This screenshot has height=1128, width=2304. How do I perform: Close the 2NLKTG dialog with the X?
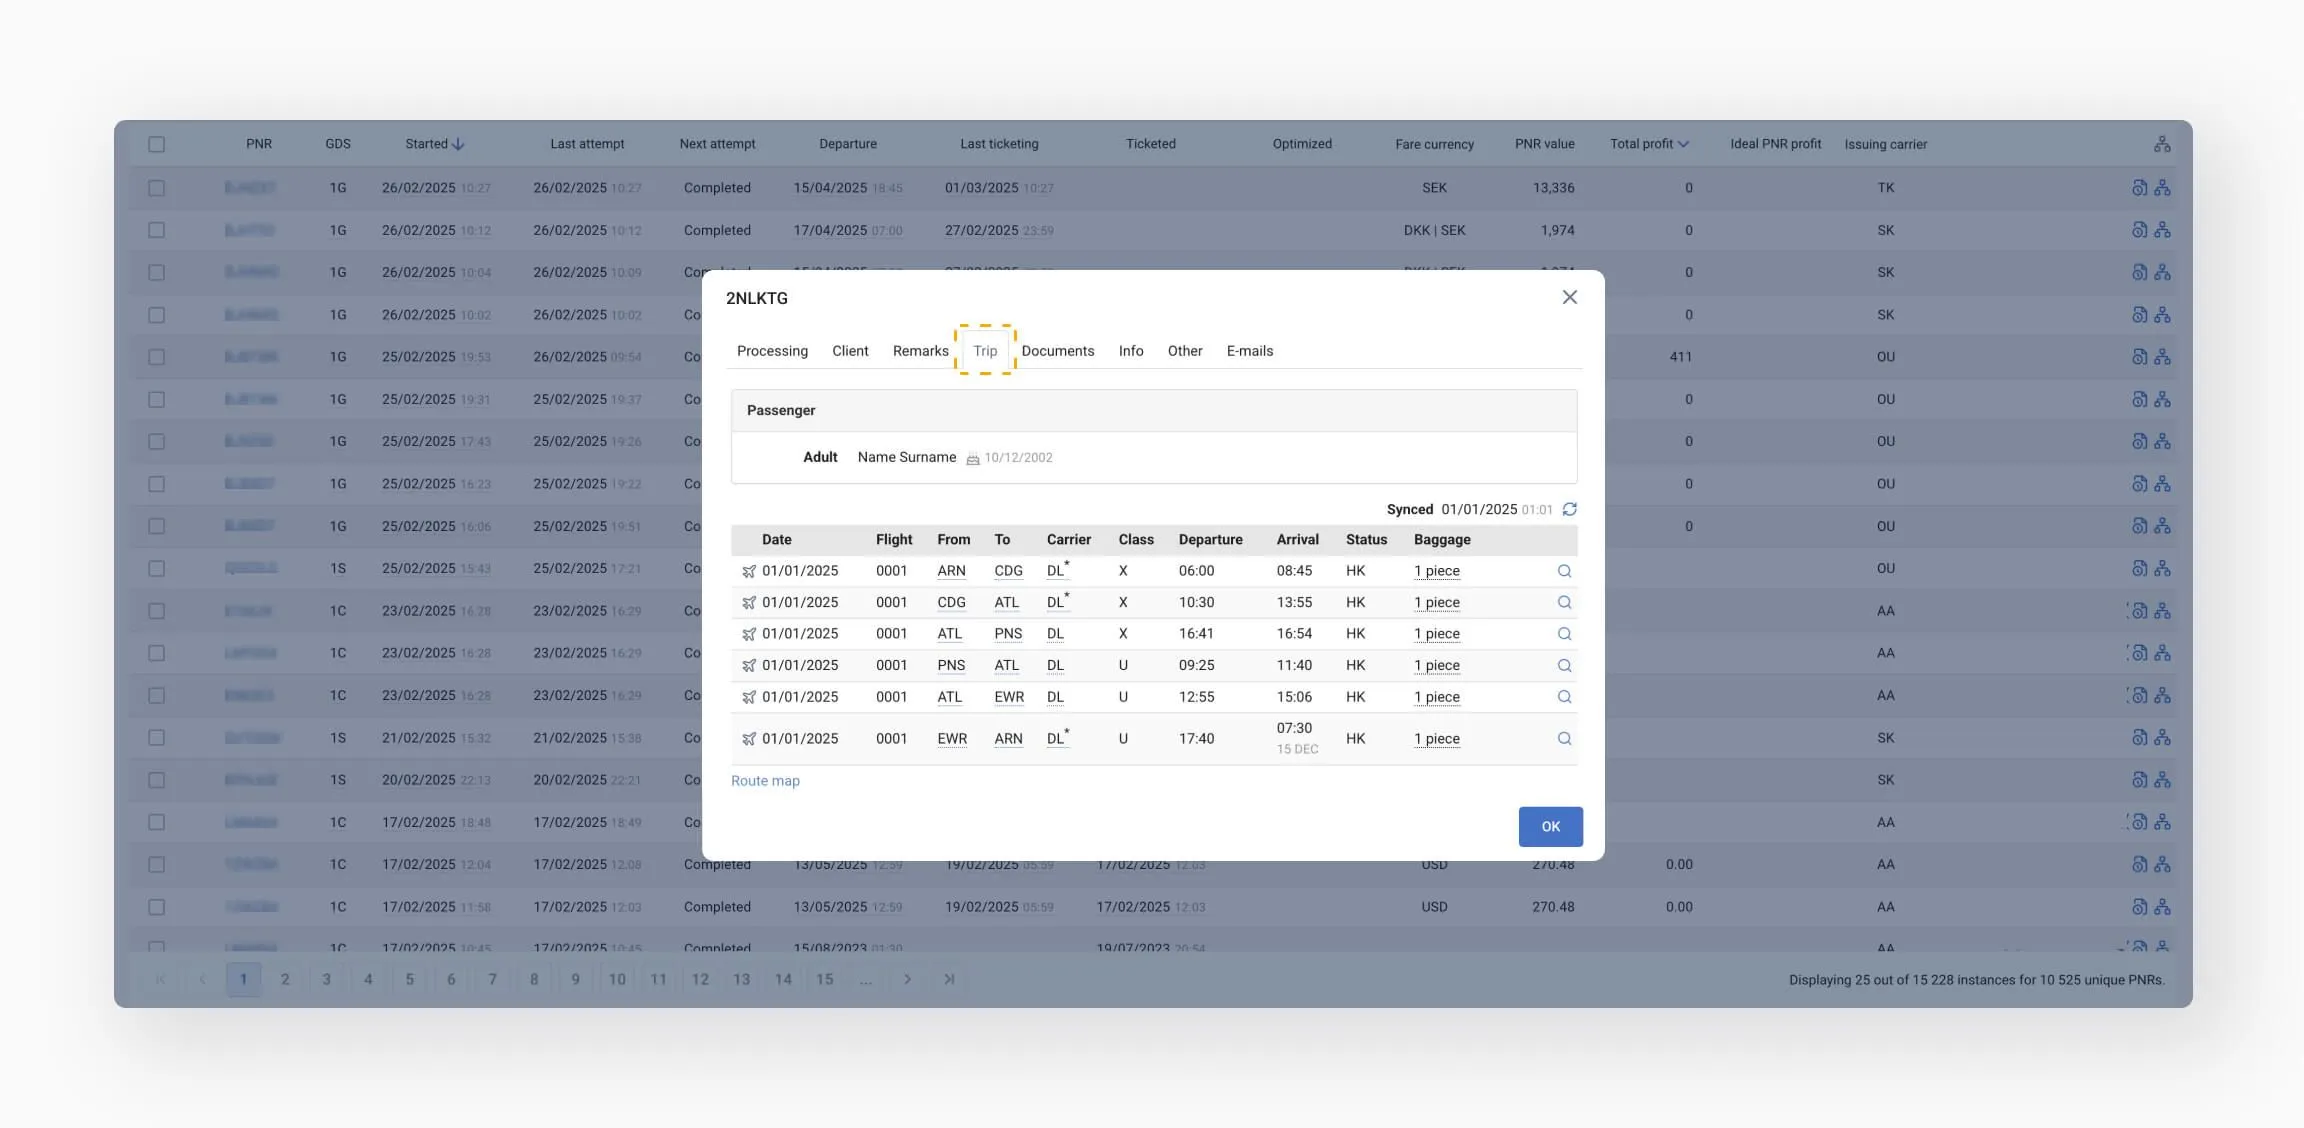coord(1569,297)
